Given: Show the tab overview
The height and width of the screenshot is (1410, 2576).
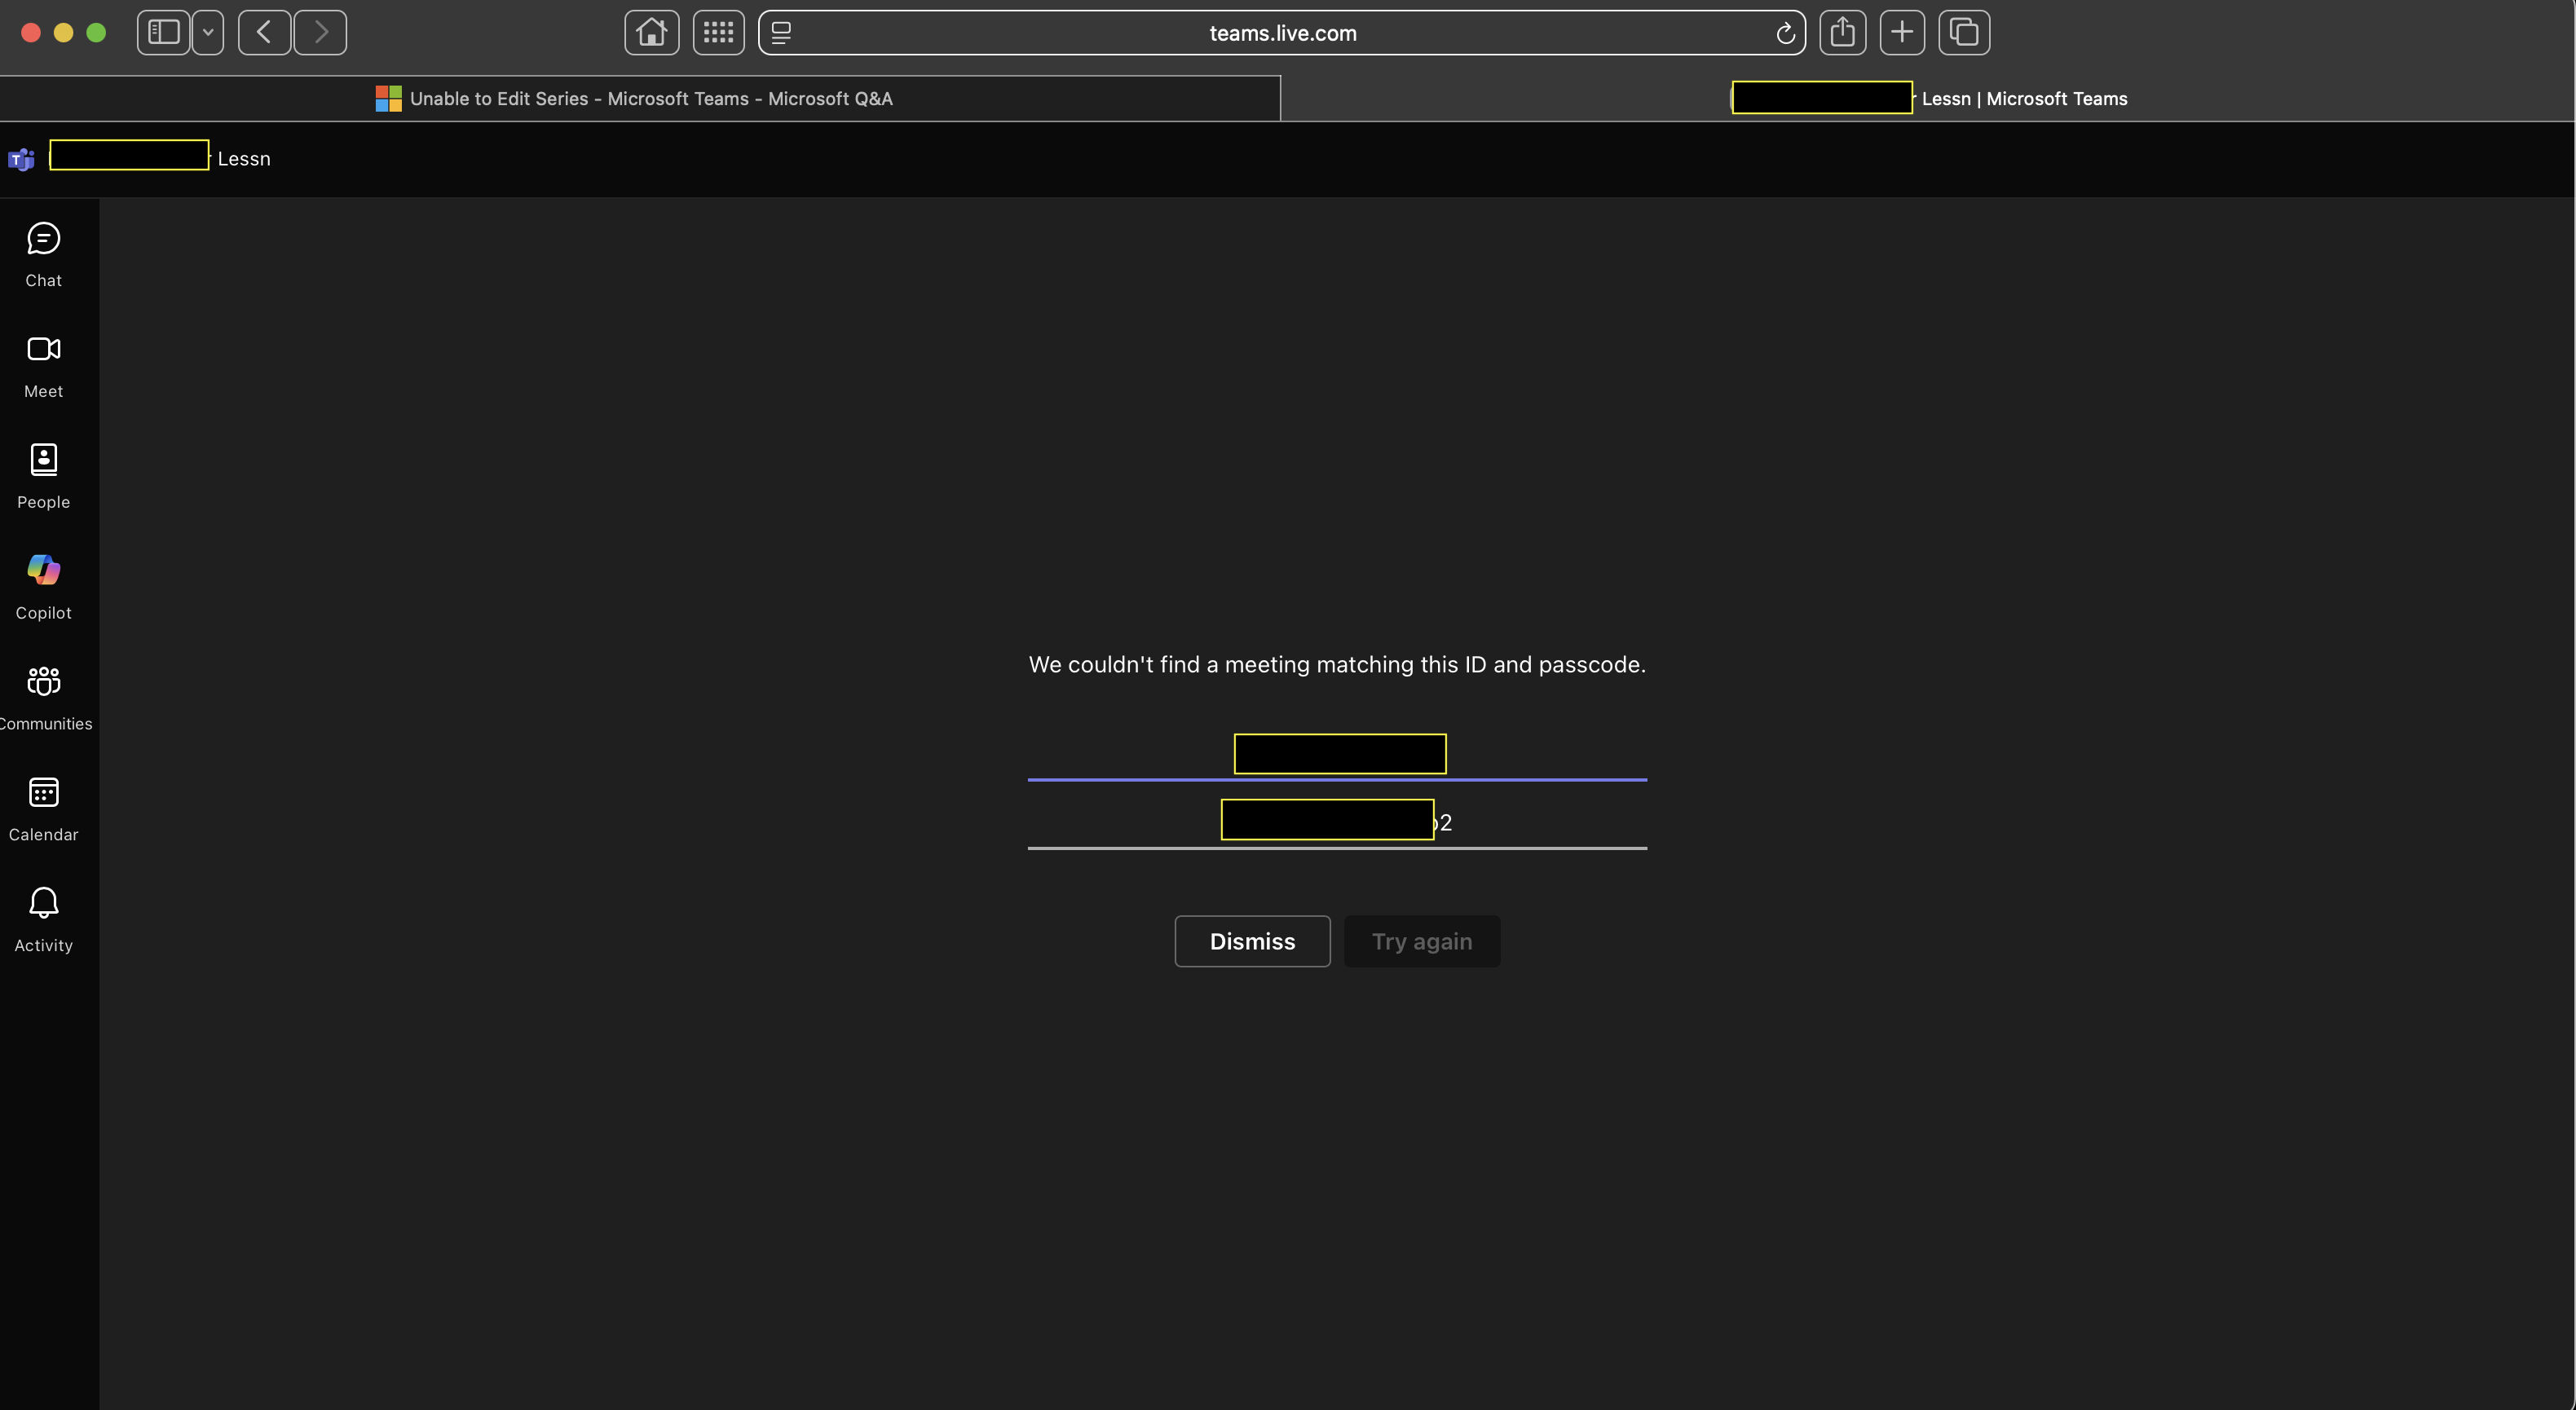Looking at the screenshot, I should 1964,32.
